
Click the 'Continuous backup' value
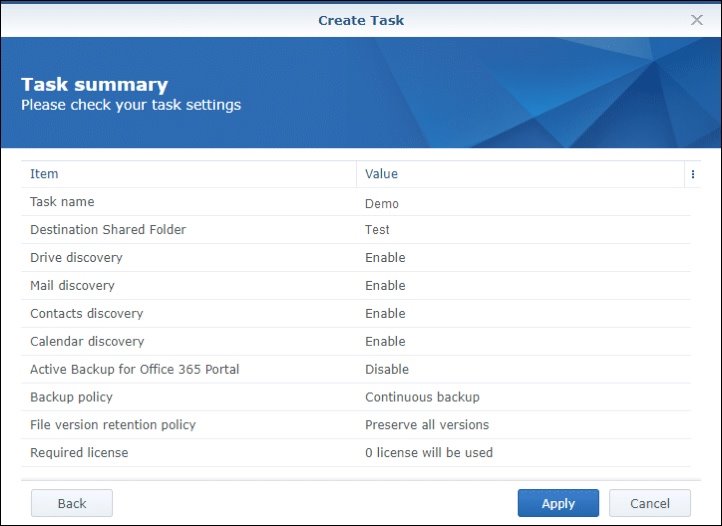point(422,397)
